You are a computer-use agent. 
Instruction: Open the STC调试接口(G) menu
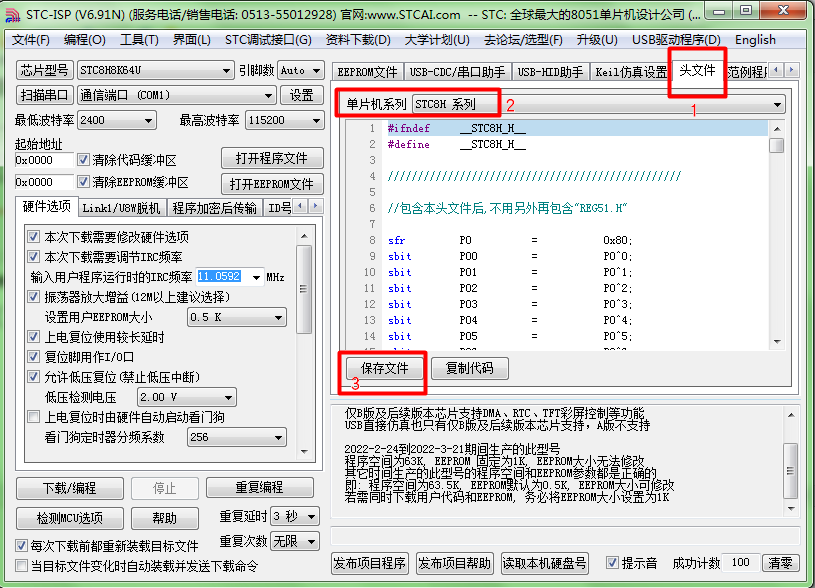click(x=268, y=40)
